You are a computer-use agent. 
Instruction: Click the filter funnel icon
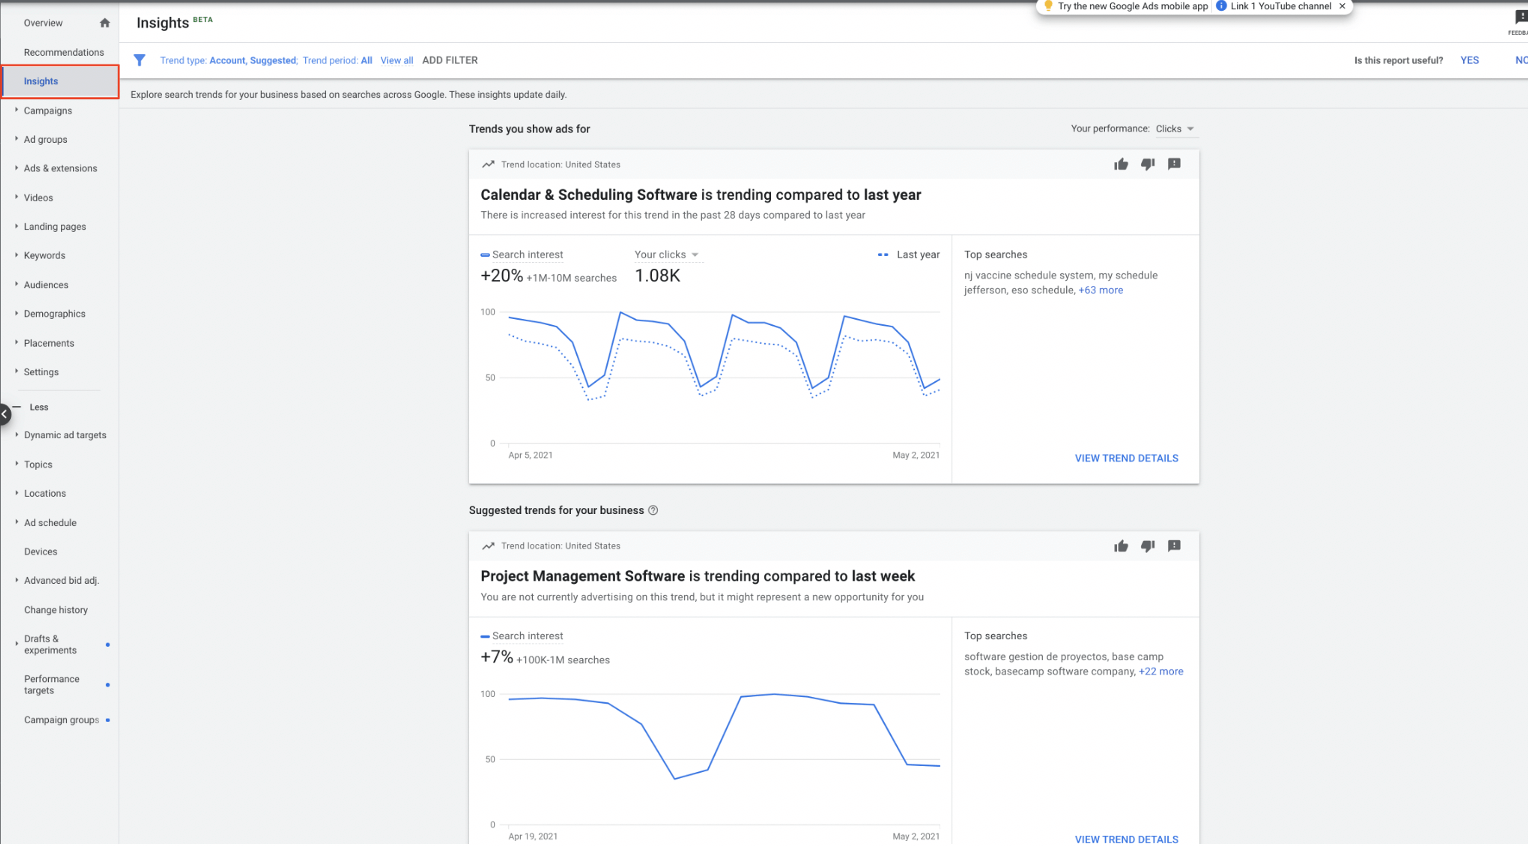(139, 60)
